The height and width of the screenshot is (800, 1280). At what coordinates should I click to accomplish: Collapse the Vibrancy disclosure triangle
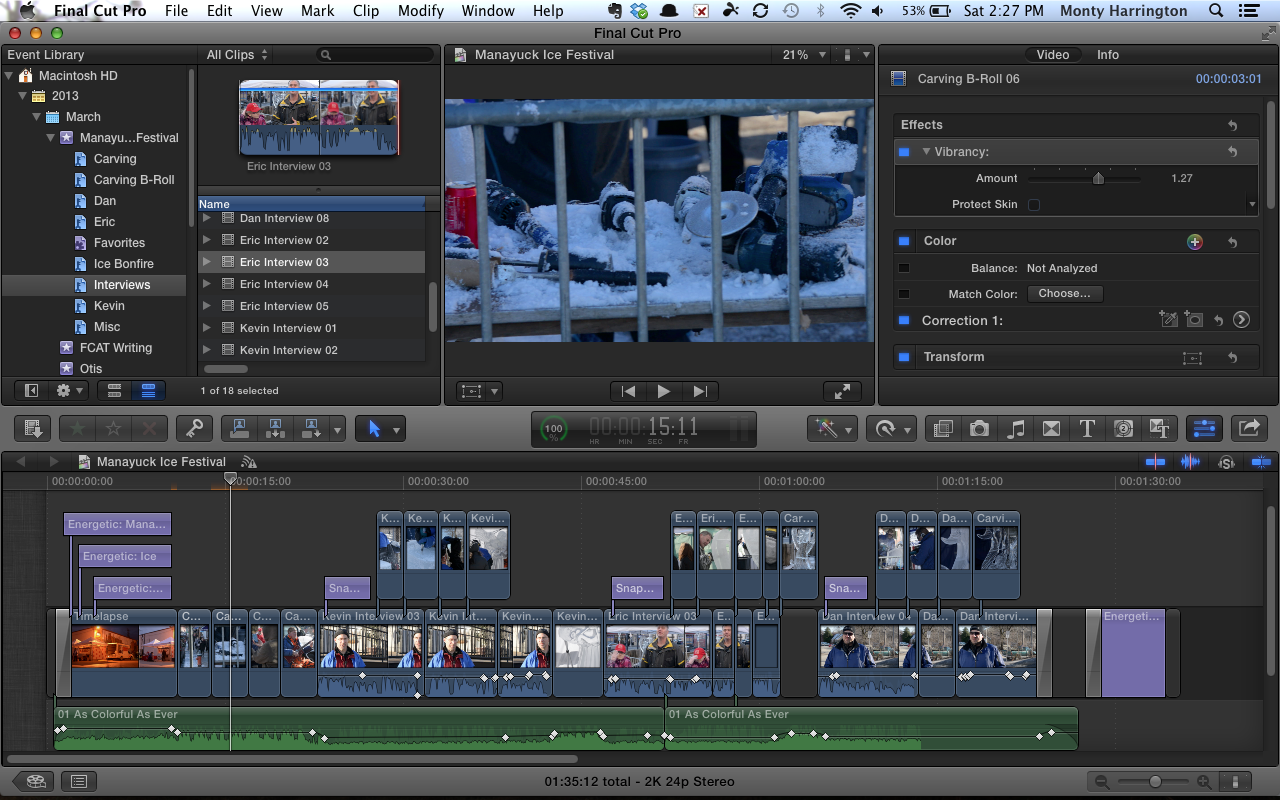926,152
